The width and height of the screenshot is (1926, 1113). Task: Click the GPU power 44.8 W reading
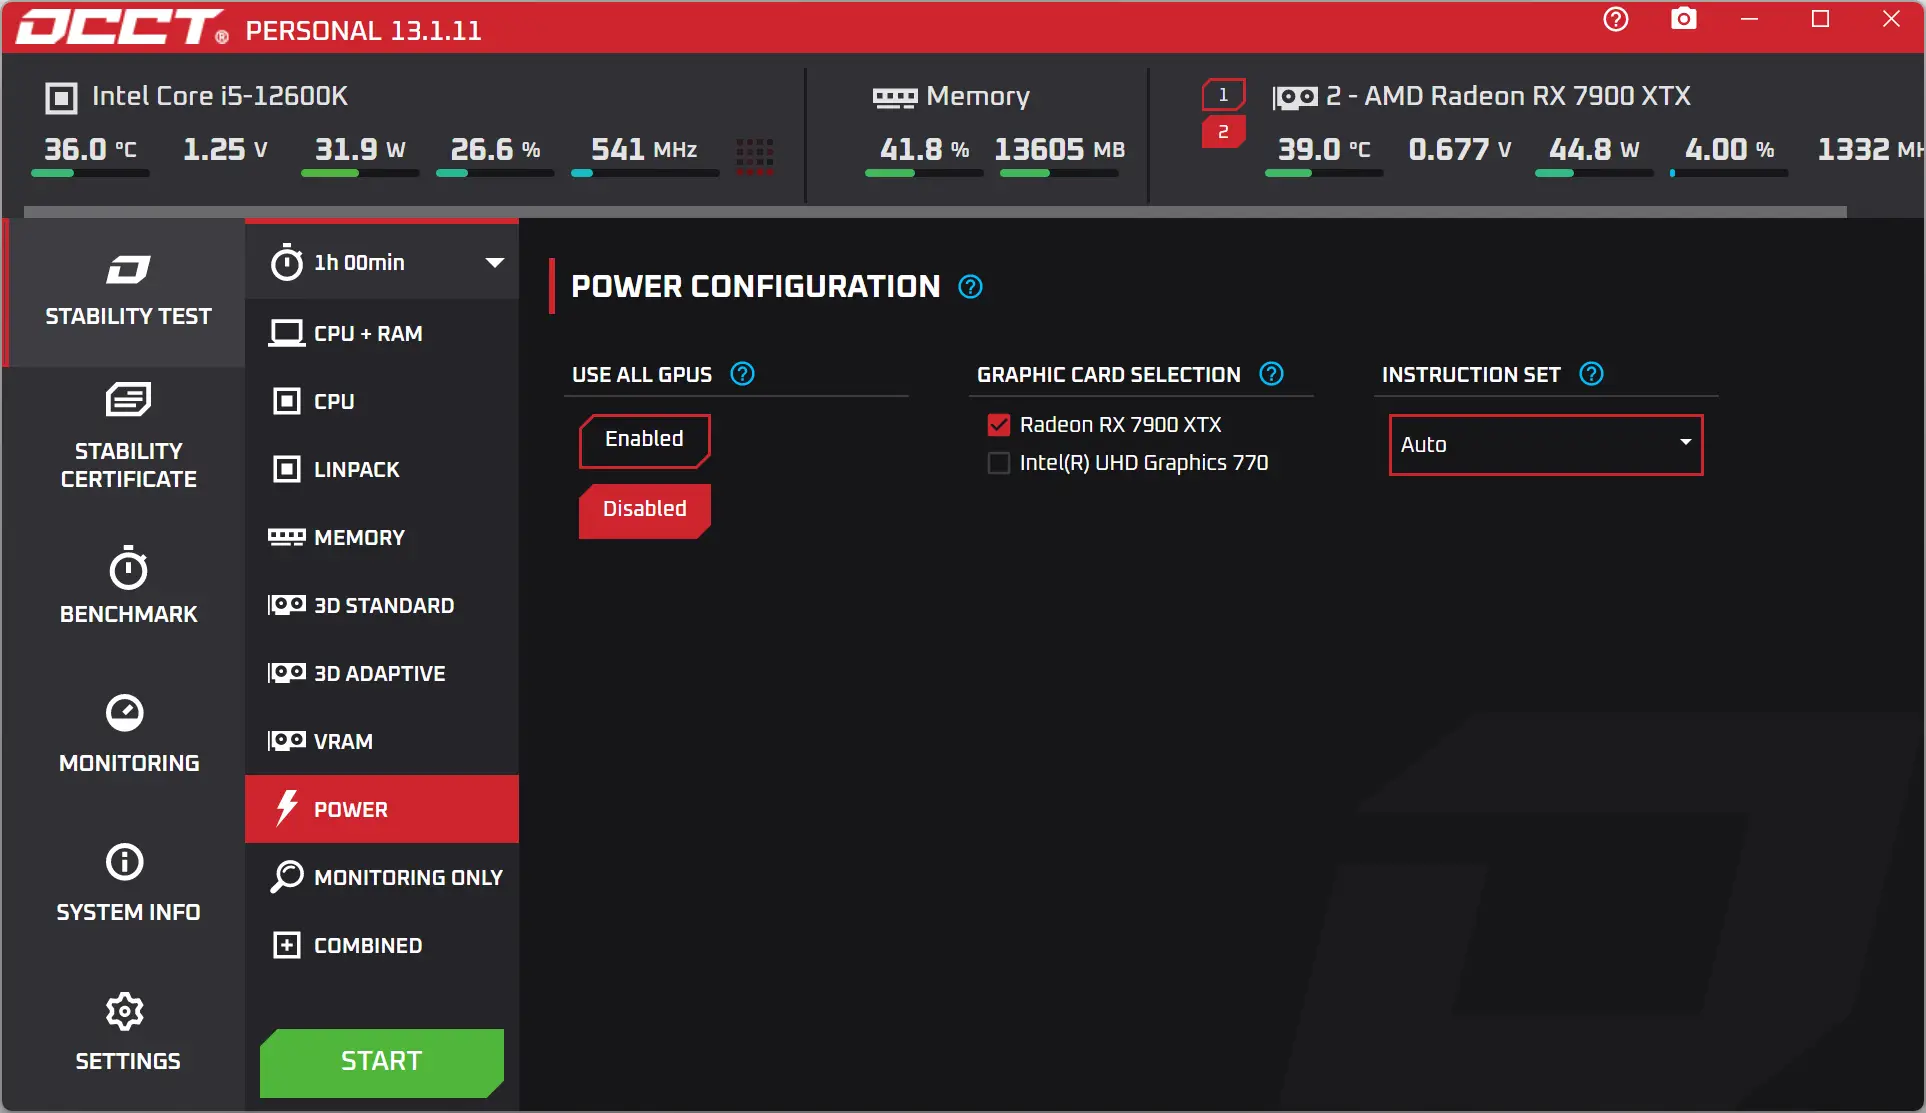tap(1594, 150)
